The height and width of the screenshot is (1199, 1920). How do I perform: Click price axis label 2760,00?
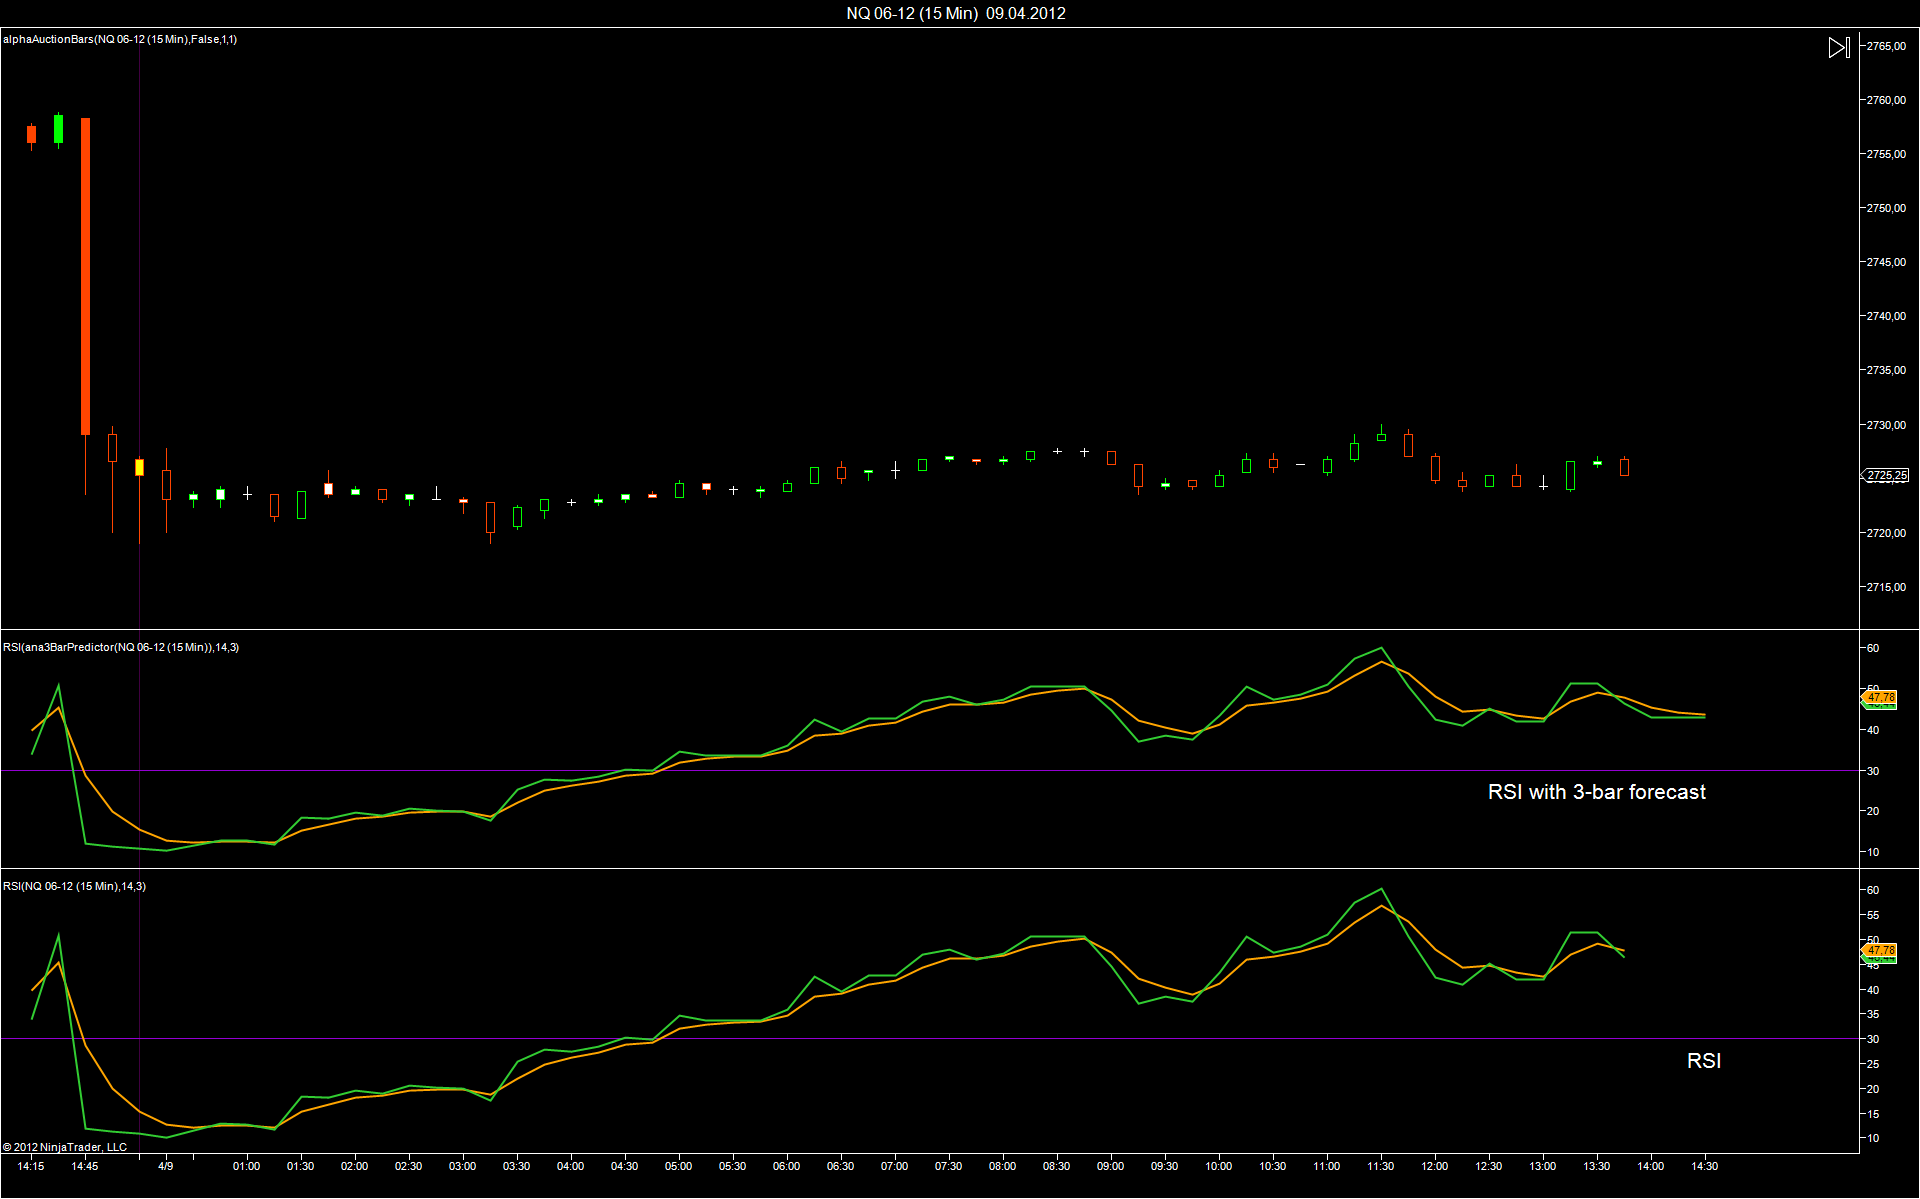(x=1886, y=100)
